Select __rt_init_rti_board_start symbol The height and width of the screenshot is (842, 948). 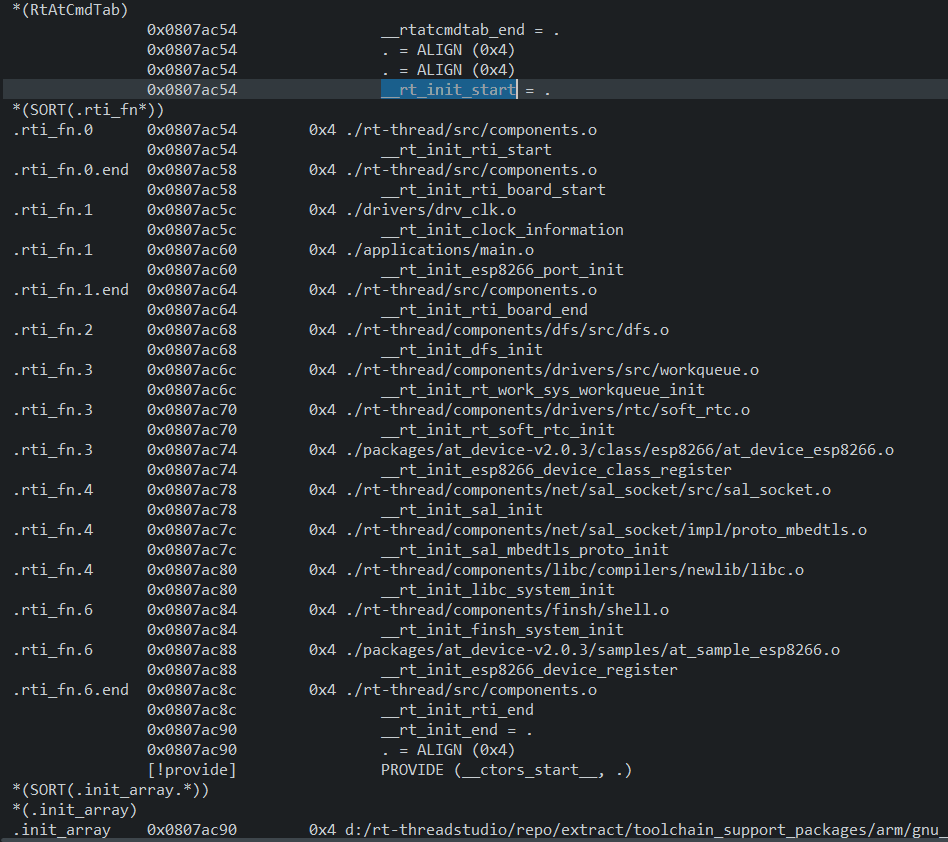point(493,190)
